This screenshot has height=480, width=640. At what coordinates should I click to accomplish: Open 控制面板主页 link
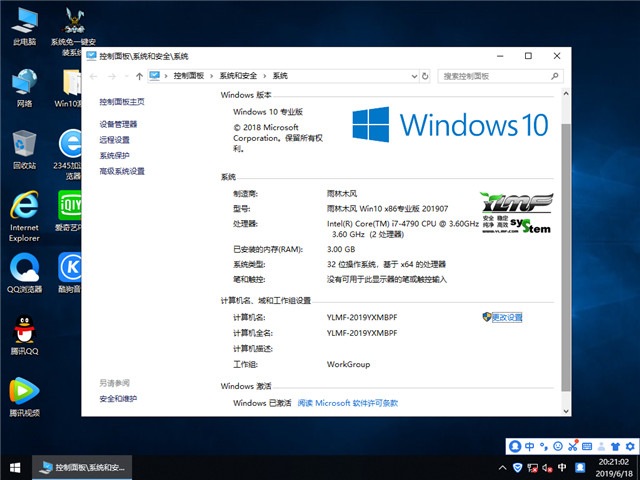coord(122,102)
